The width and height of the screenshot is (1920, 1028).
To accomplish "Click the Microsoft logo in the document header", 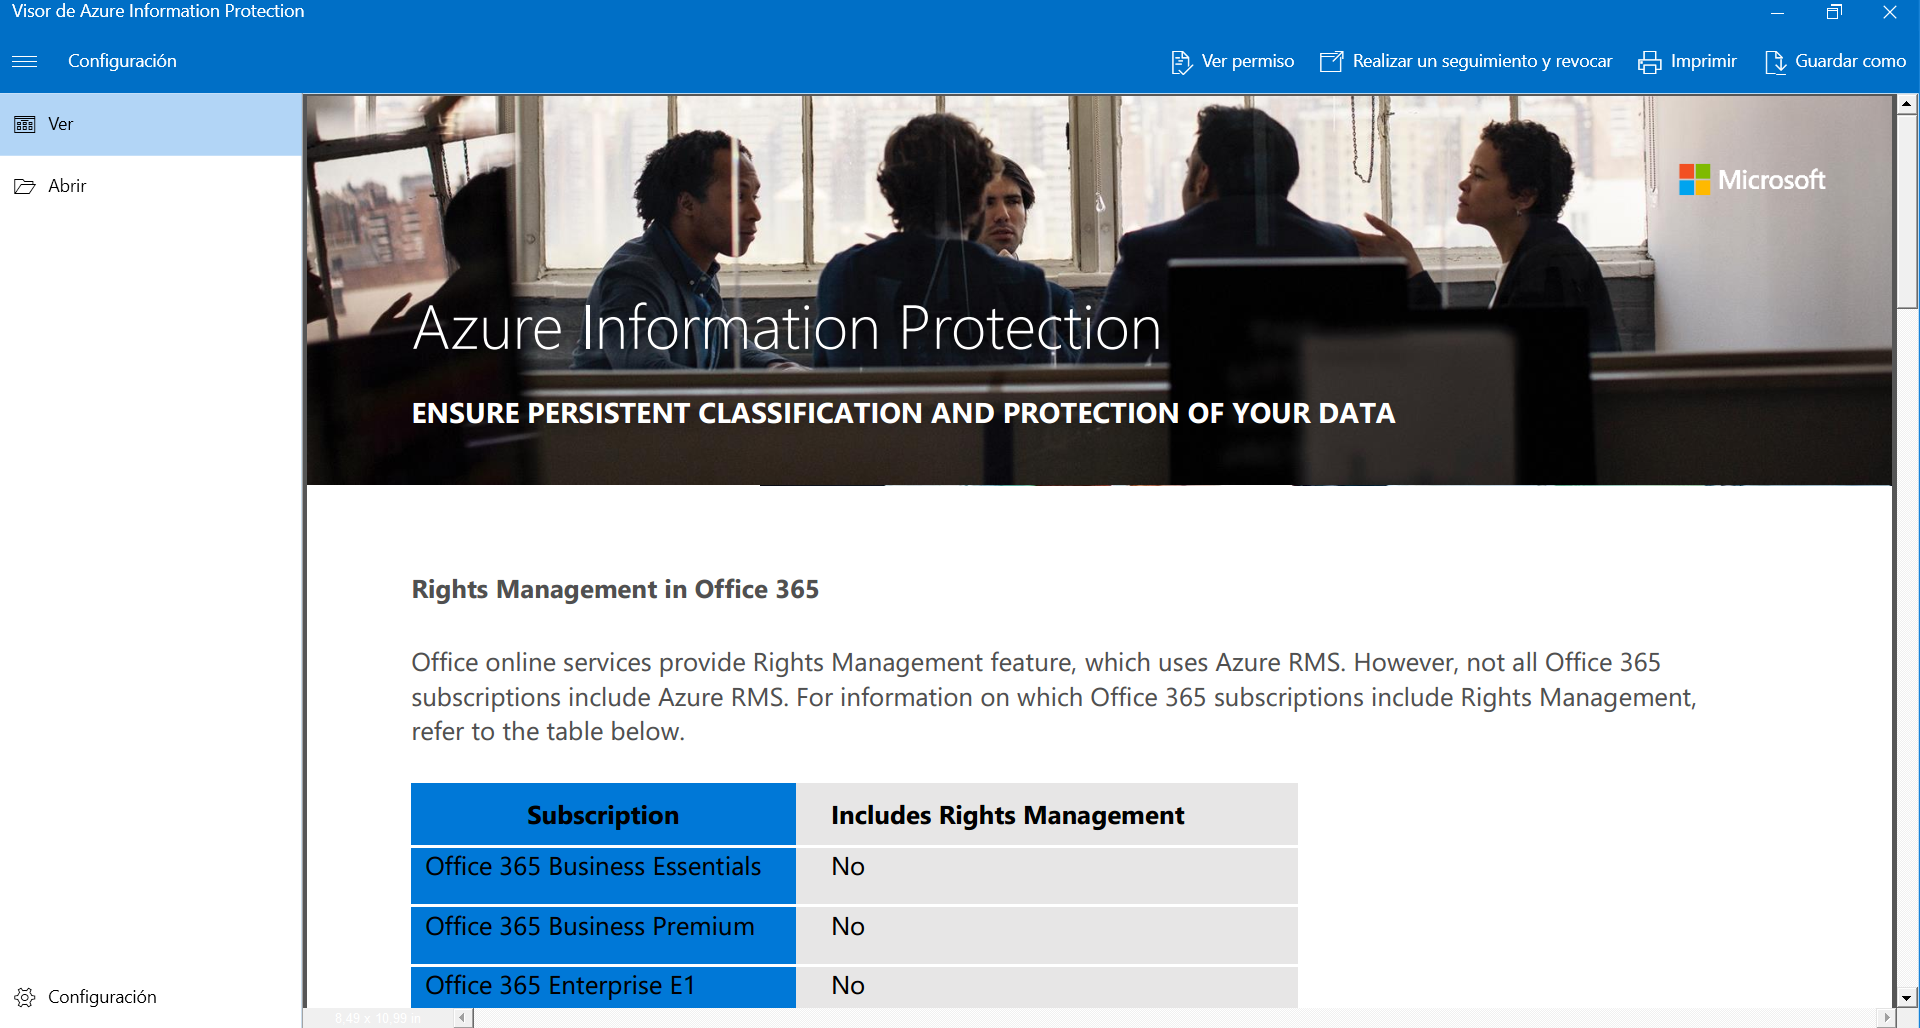I will coord(1752,180).
